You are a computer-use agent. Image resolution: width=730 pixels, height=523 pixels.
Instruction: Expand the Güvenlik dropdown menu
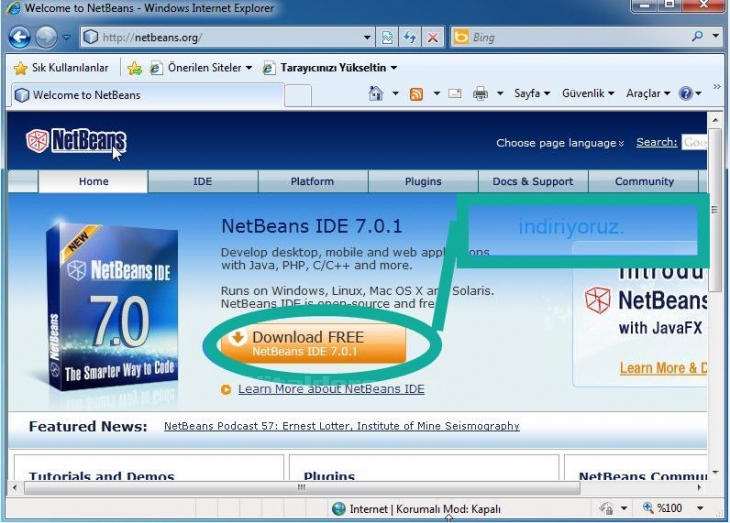click(588, 94)
